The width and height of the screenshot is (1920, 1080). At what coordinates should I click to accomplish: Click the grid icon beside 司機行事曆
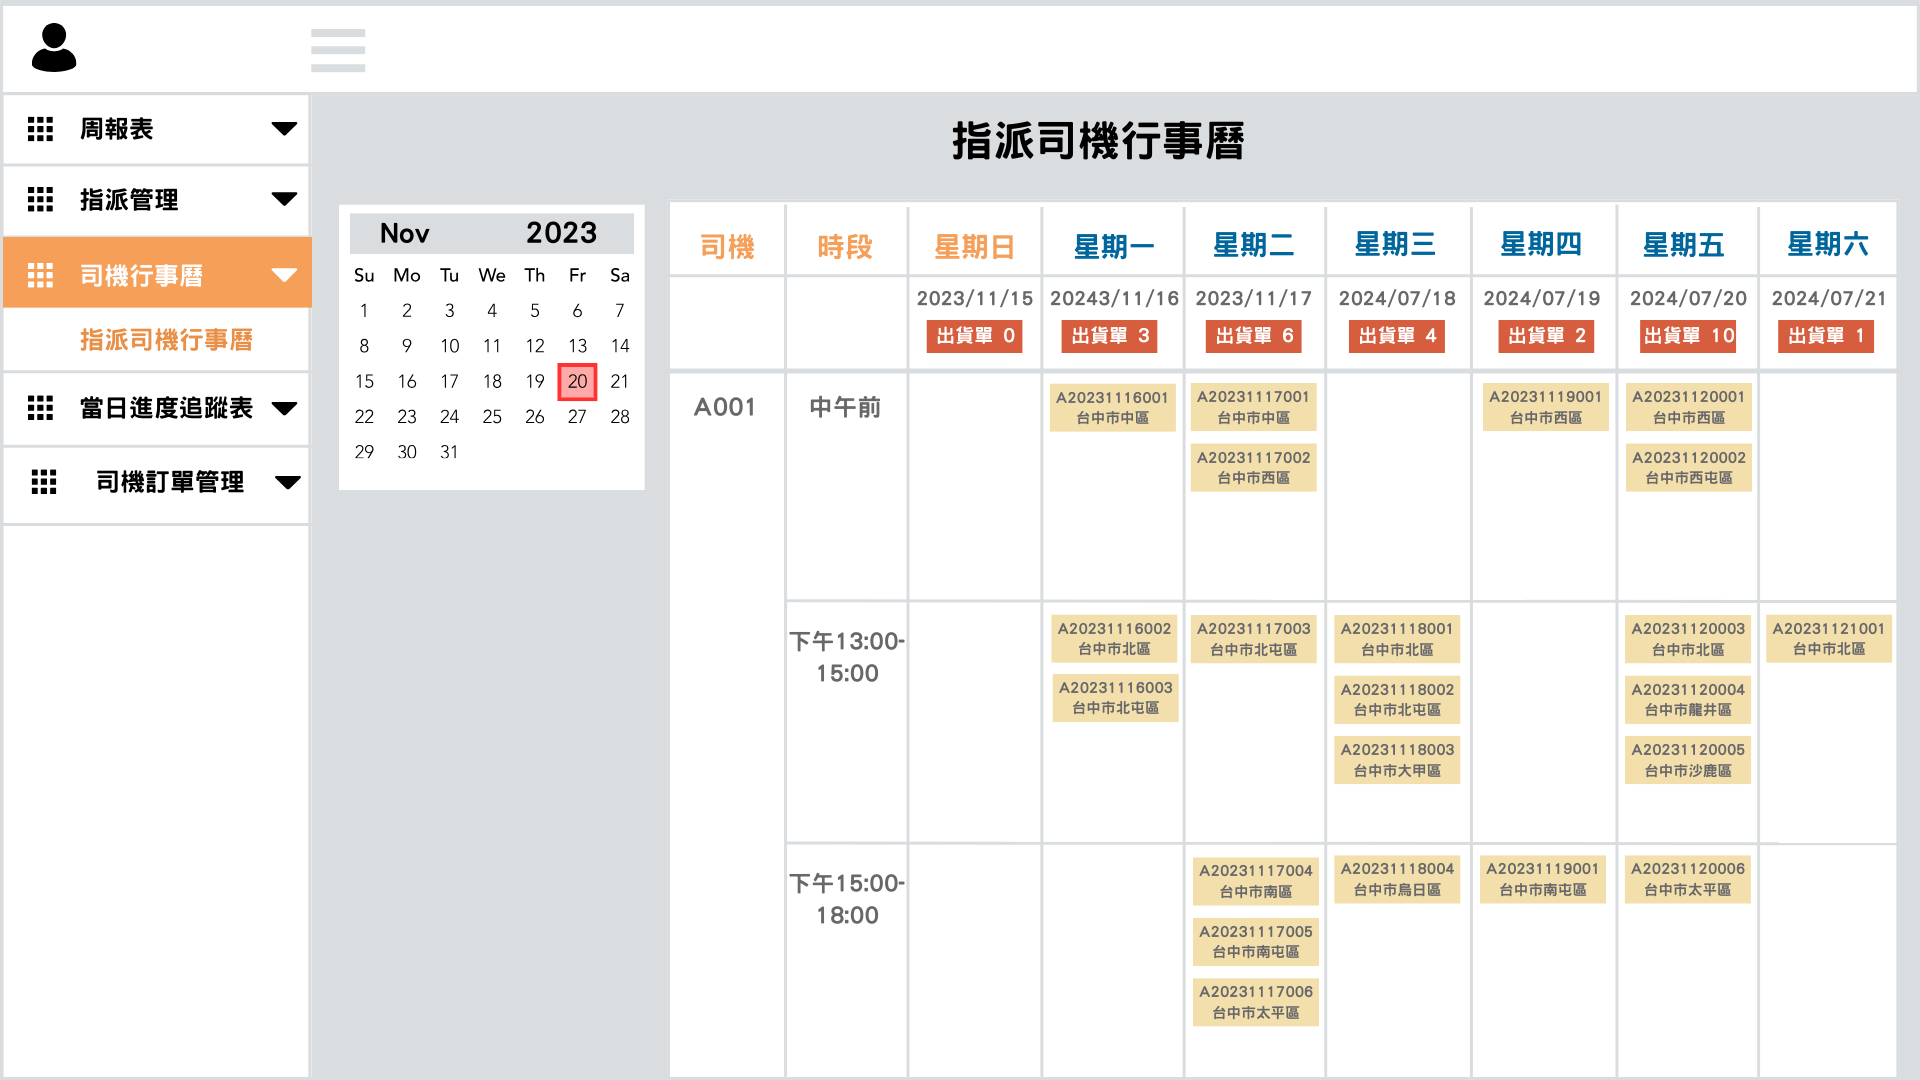40,275
